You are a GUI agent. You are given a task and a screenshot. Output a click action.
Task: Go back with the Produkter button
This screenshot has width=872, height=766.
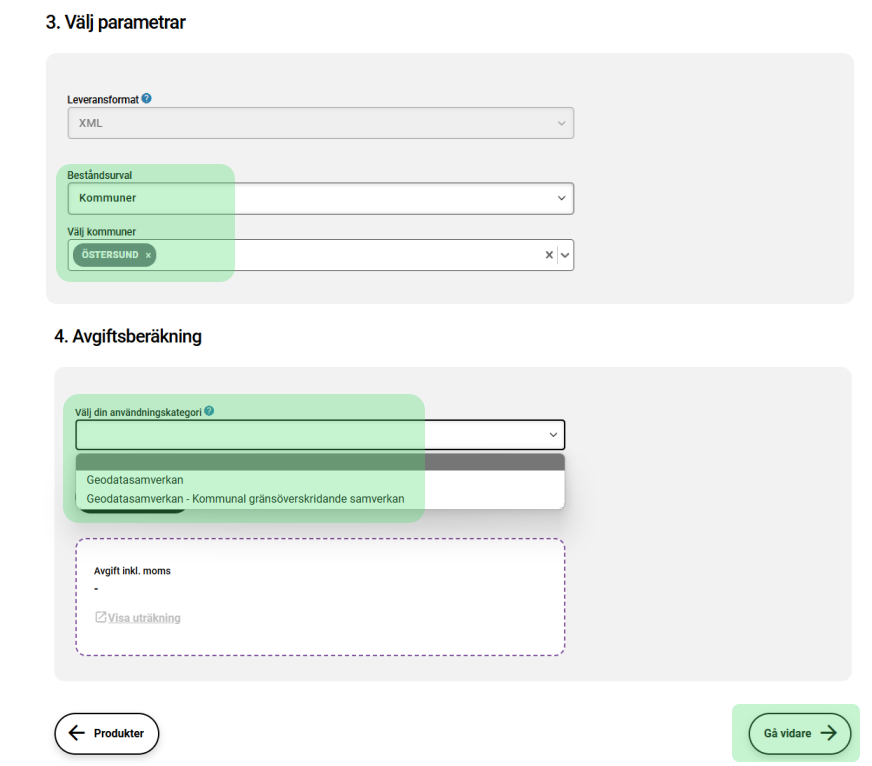(x=107, y=733)
